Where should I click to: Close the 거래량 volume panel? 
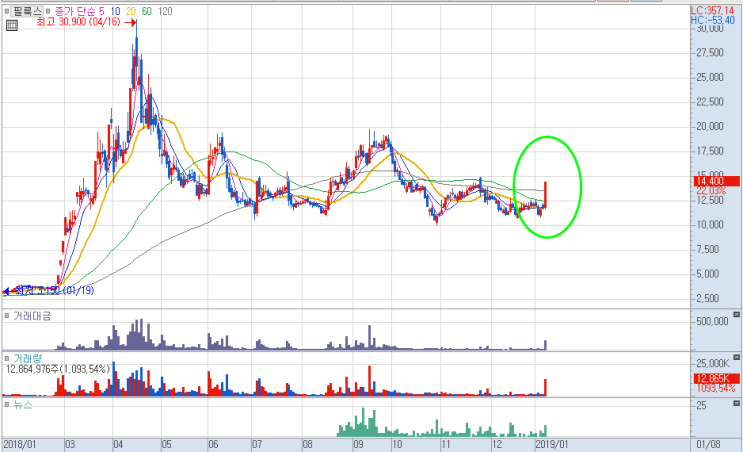click(x=736, y=357)
